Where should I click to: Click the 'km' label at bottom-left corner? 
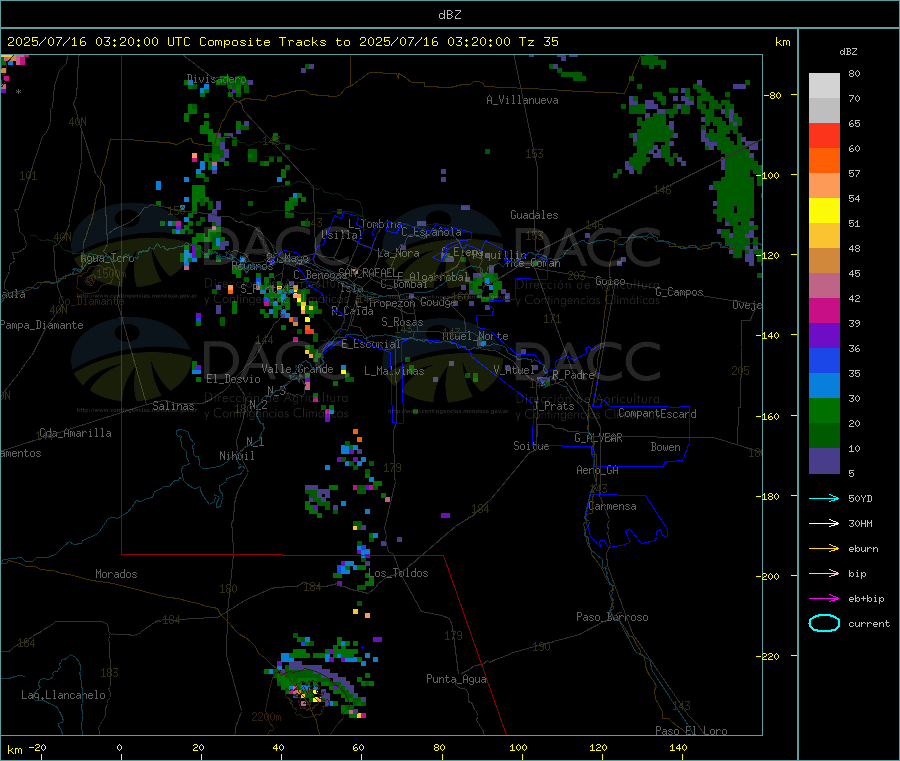point(15,750)
